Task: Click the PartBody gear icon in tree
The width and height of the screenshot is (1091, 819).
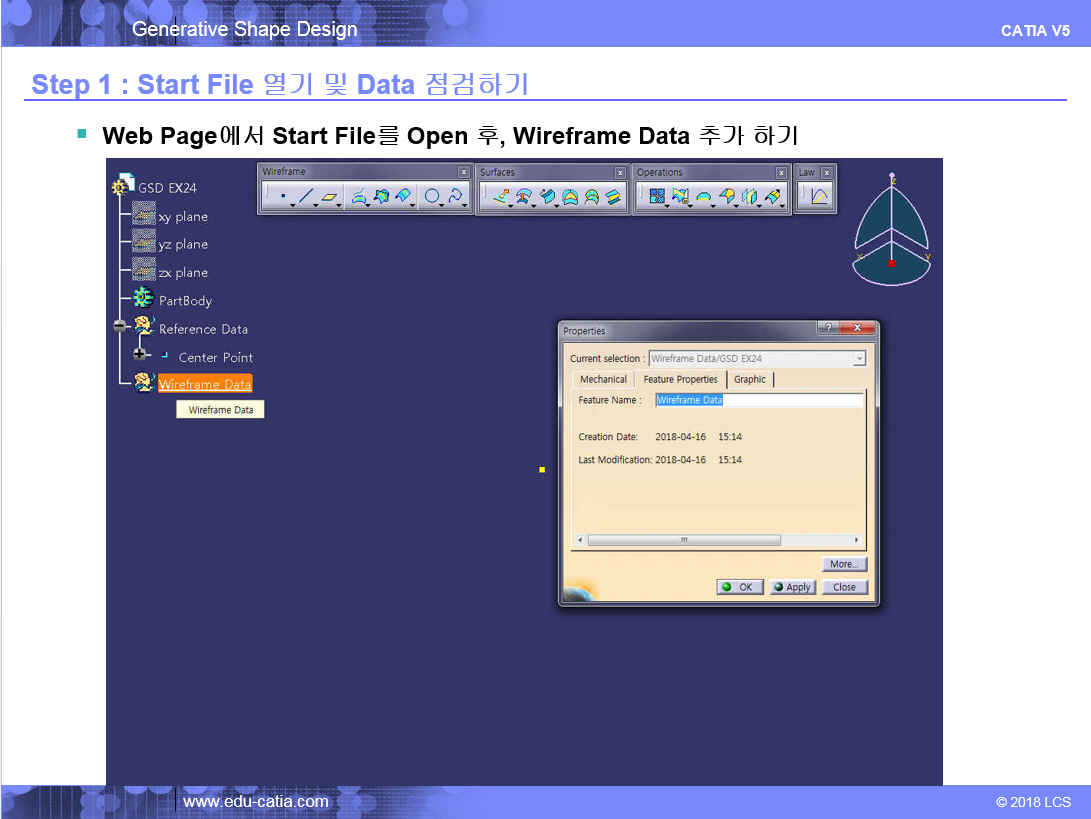Action: pyautogui.click(x=143, y=300)
